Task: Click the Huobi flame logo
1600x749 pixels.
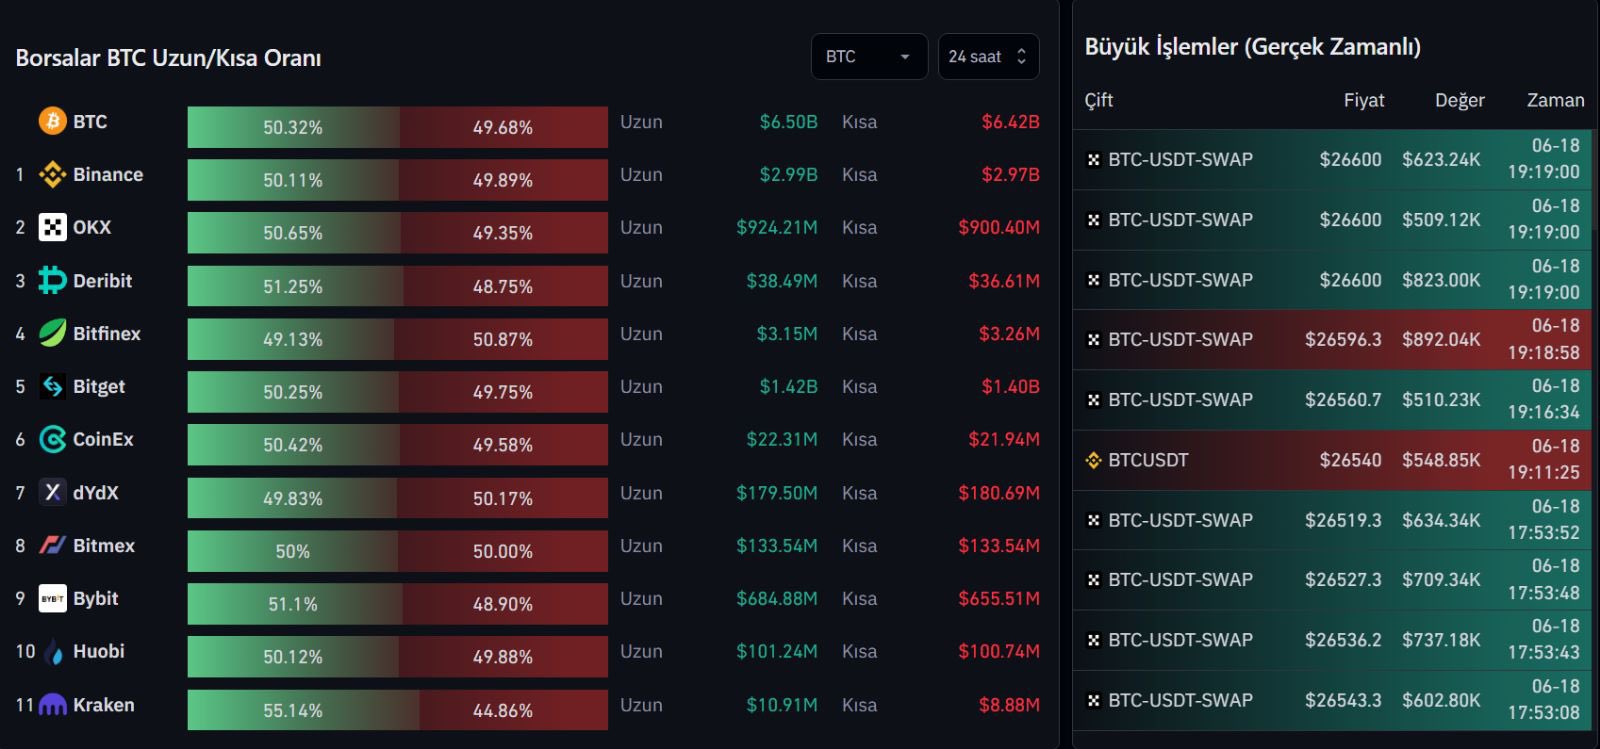Action: 52,651
